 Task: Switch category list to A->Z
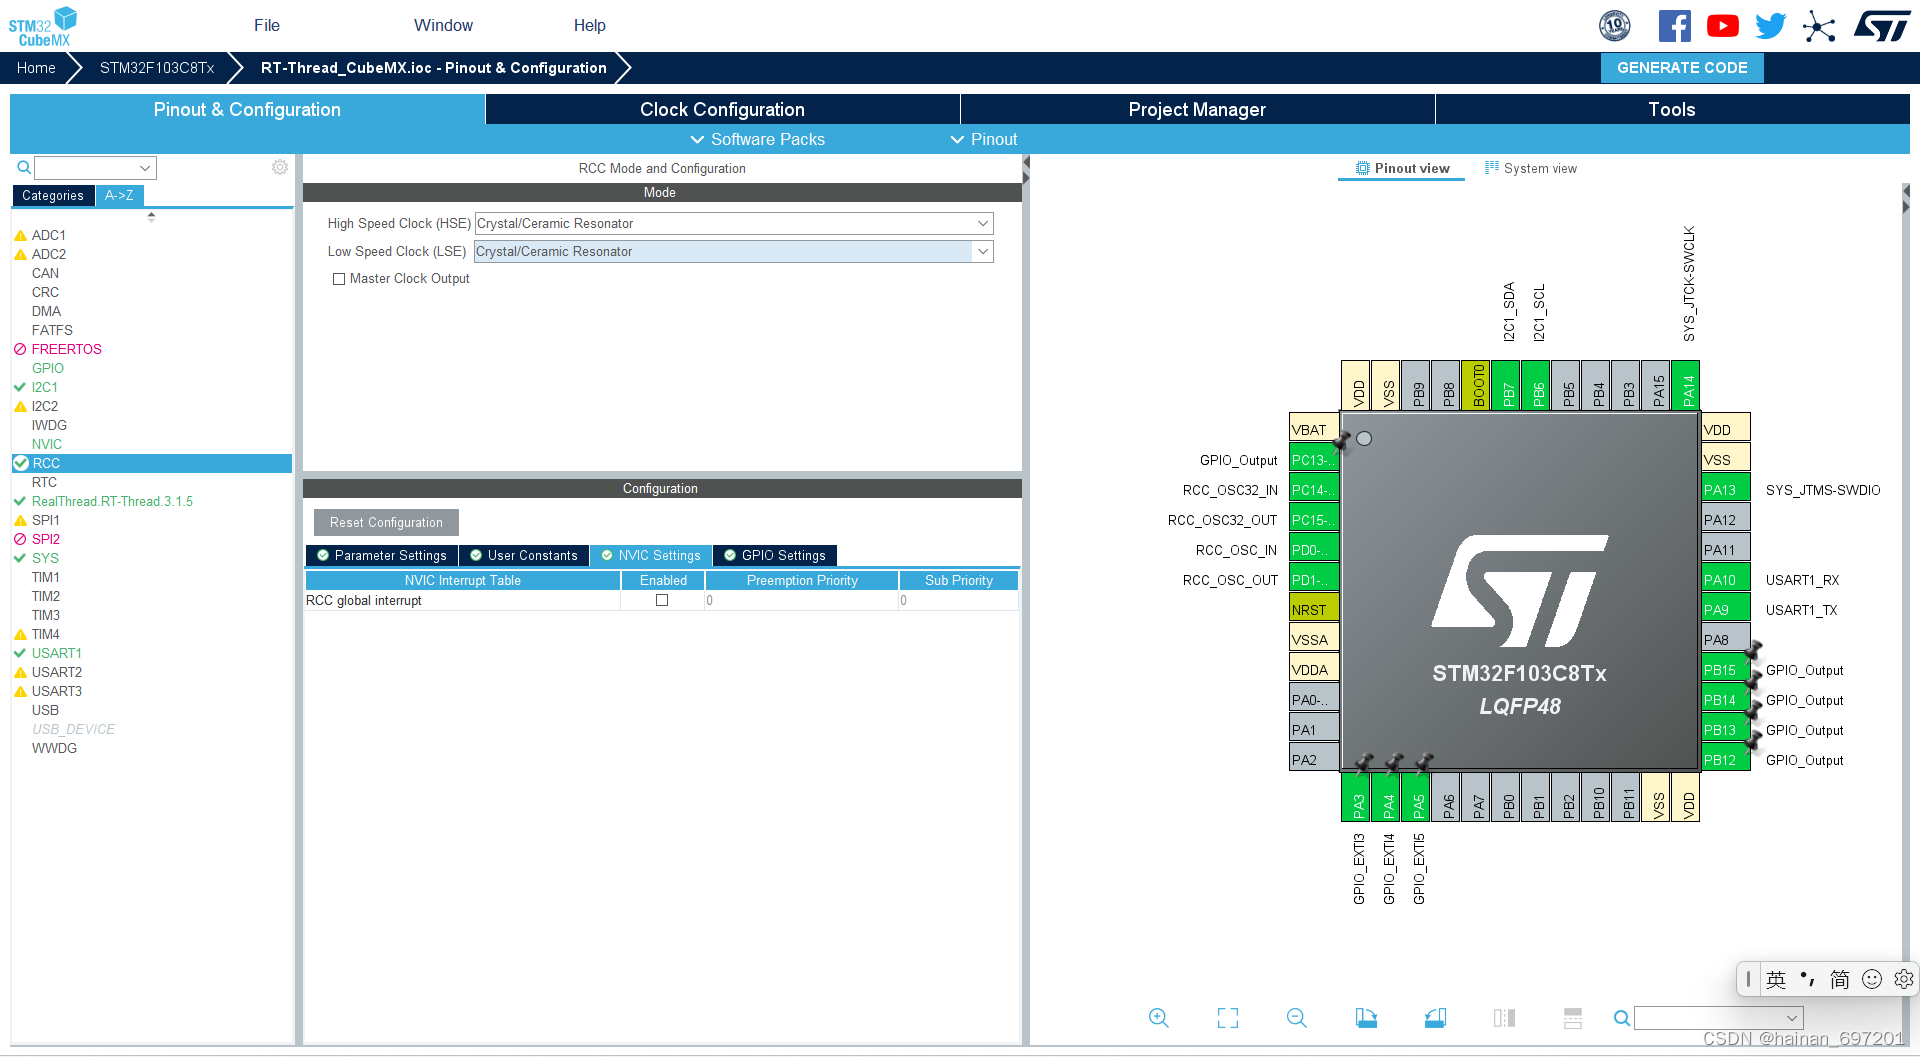pyautogui.click(x=119, y=195)
